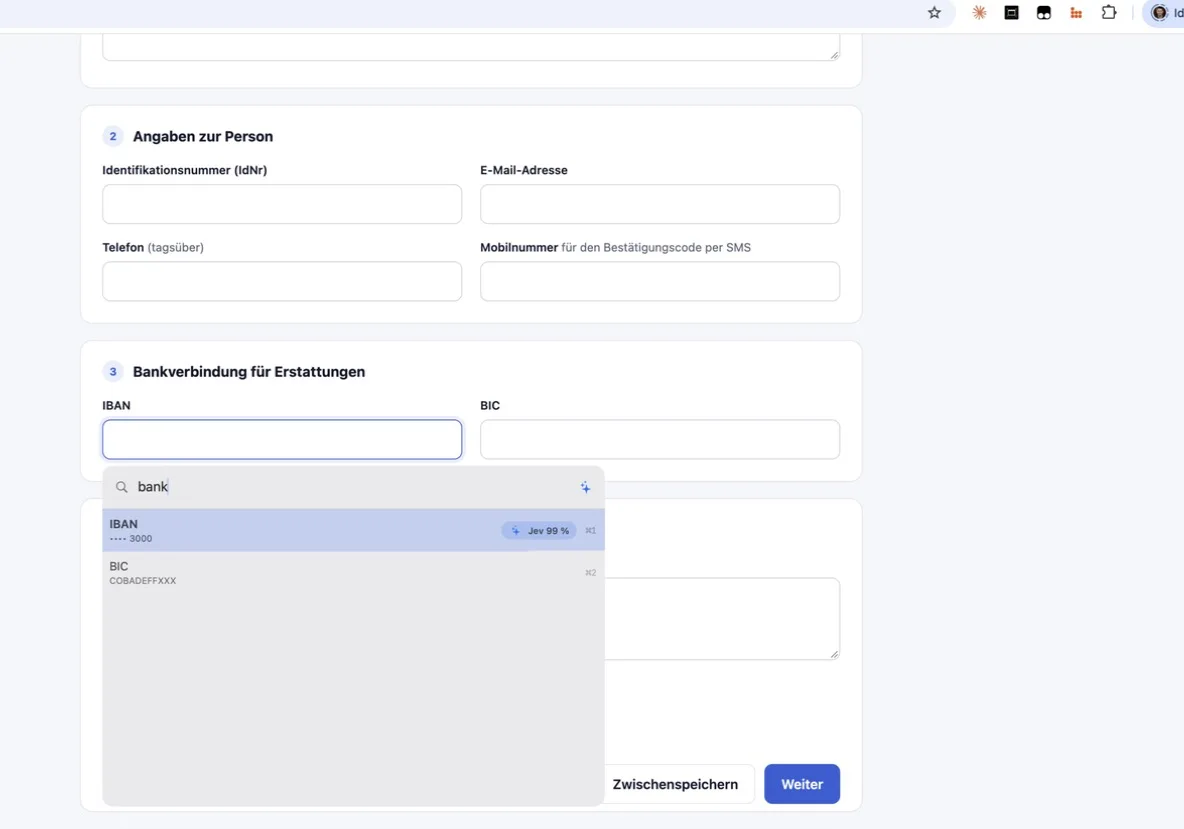Open the browser profile avatar
1184x829 pixels.
click(x=1159, y=12)
